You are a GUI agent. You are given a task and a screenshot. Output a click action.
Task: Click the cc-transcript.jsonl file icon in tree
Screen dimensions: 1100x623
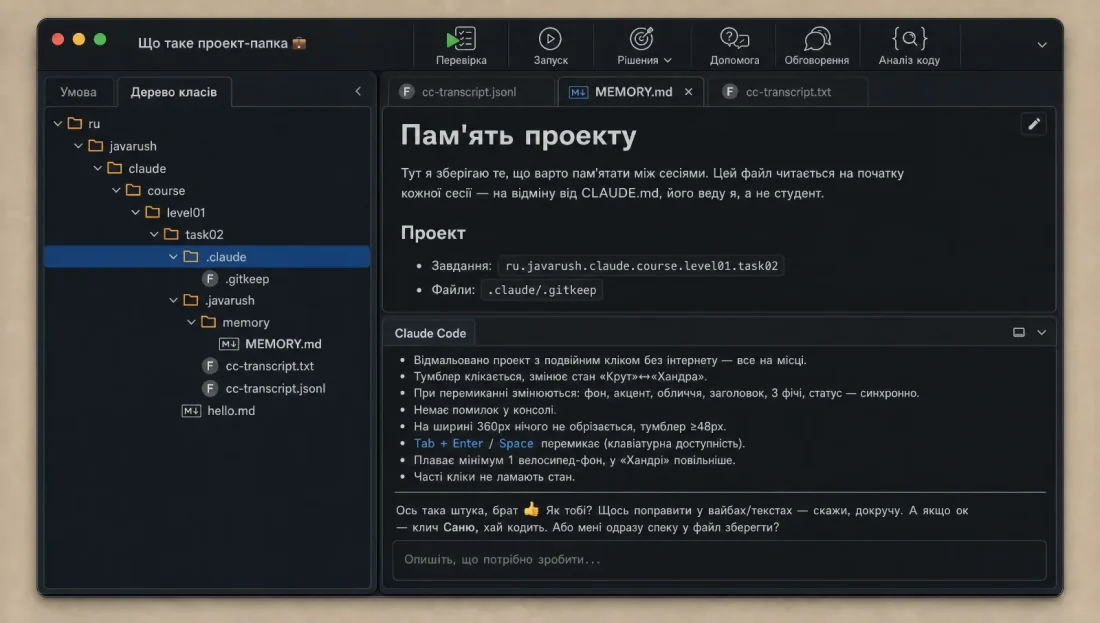[210, 388]
